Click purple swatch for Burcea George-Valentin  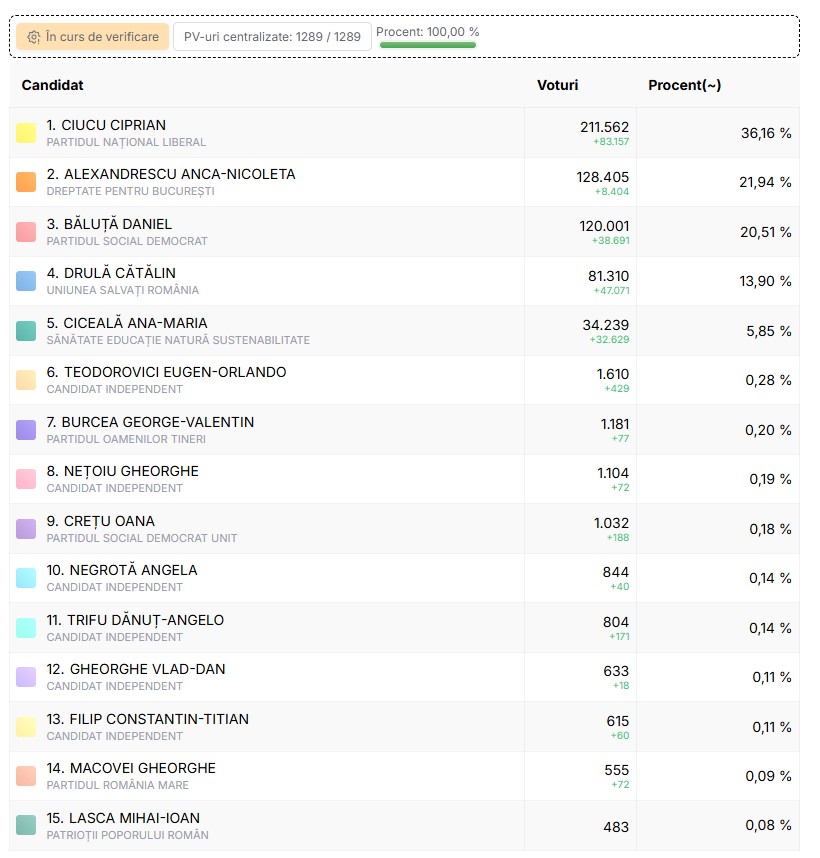click(26, 430)
